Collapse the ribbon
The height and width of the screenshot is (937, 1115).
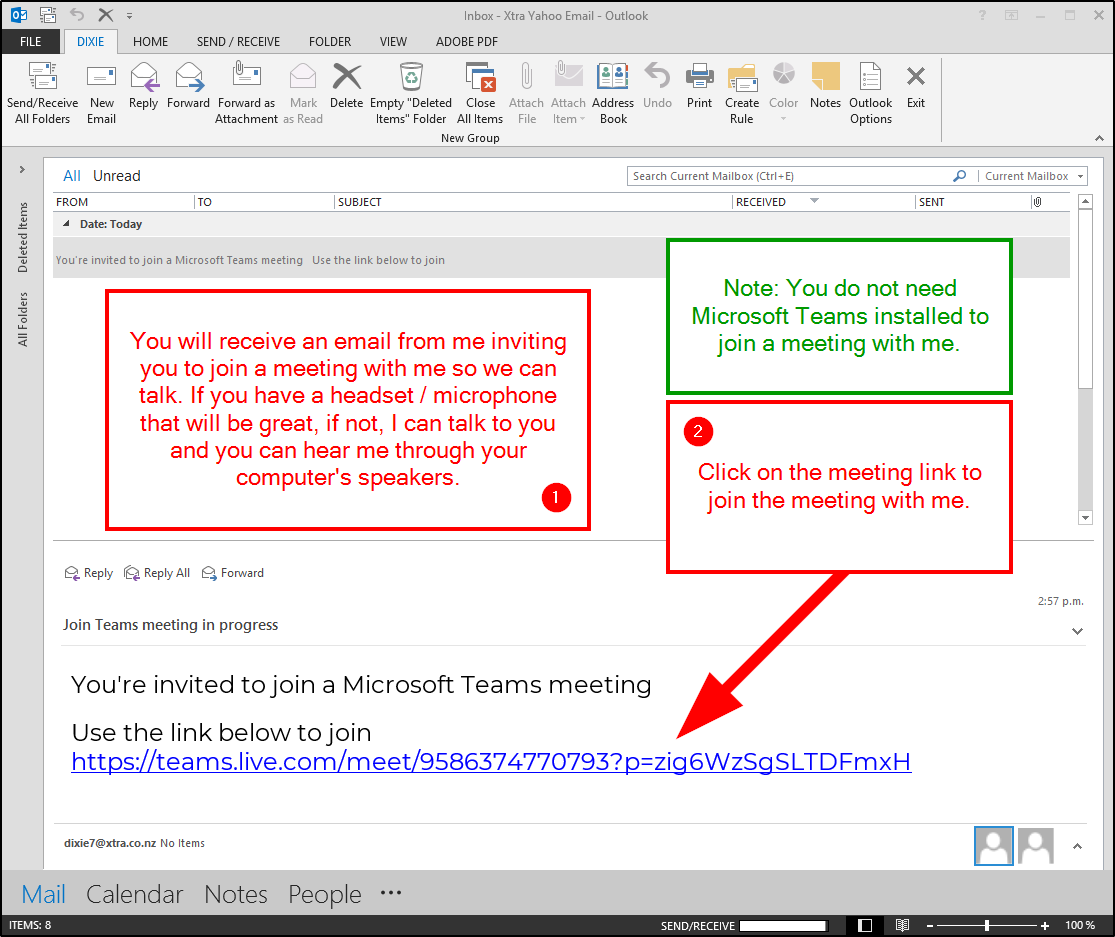point(1099,138)
